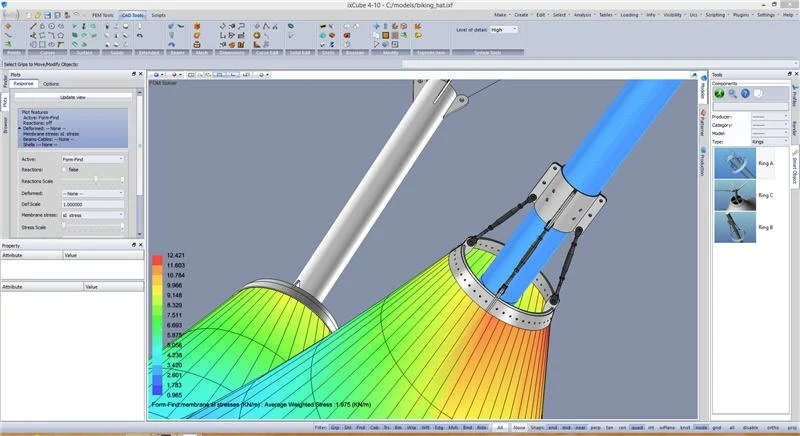This screenshot has width=800, height=436.
Task: Select the square Rectangle tool in Curves group
Action: [x=42, y=44]
